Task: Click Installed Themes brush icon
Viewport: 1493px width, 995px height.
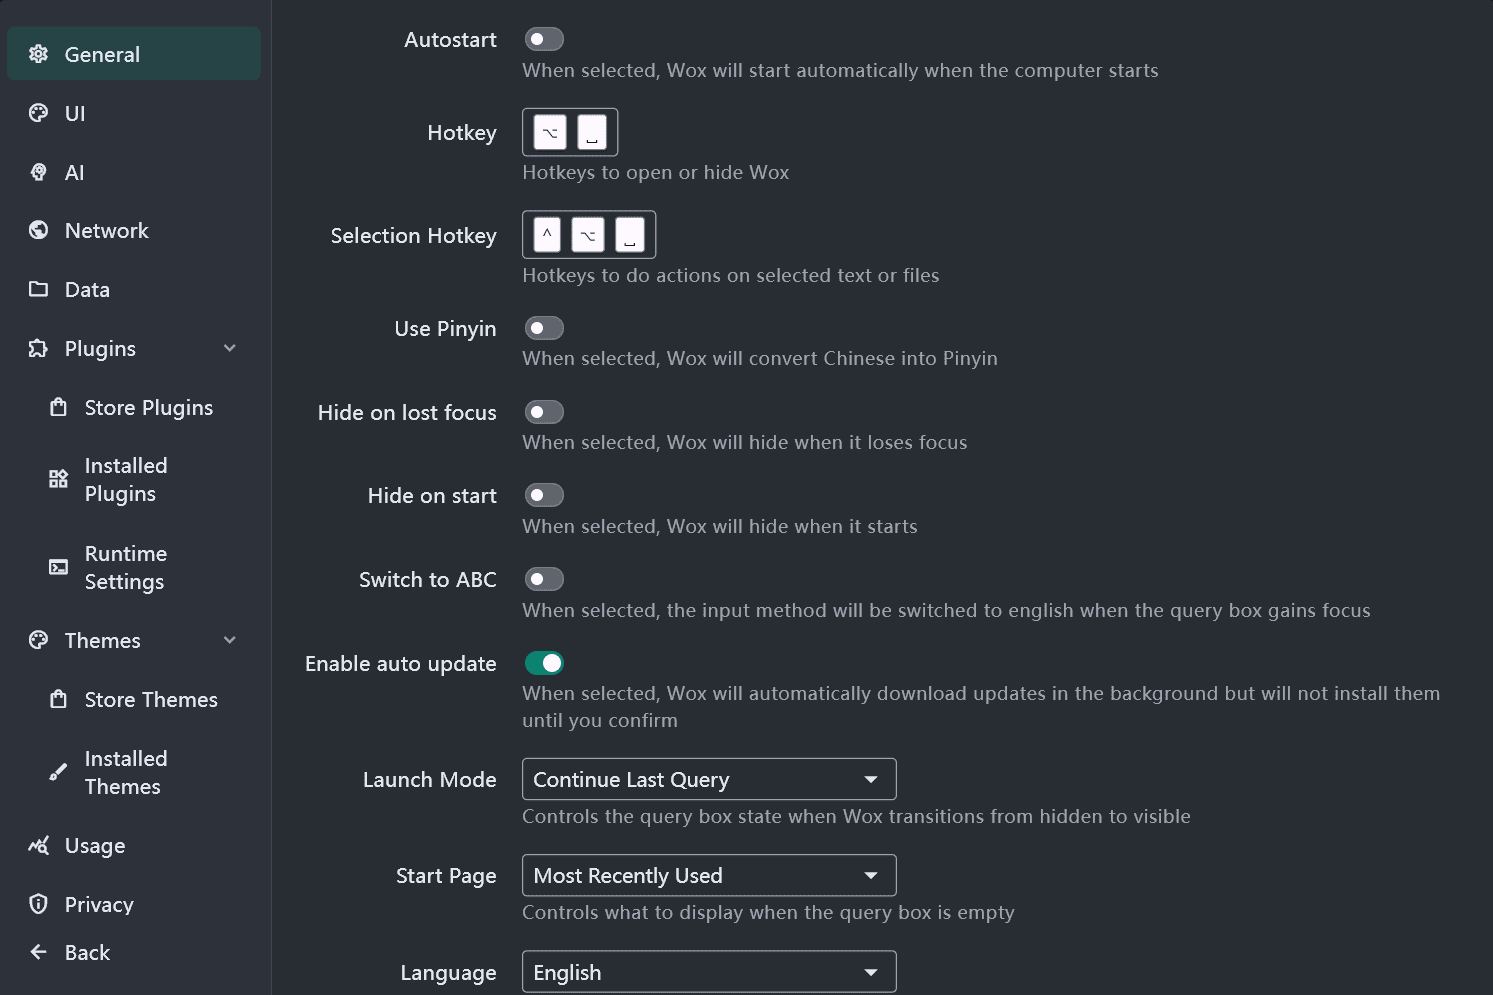Action: [x=59, y=772]
